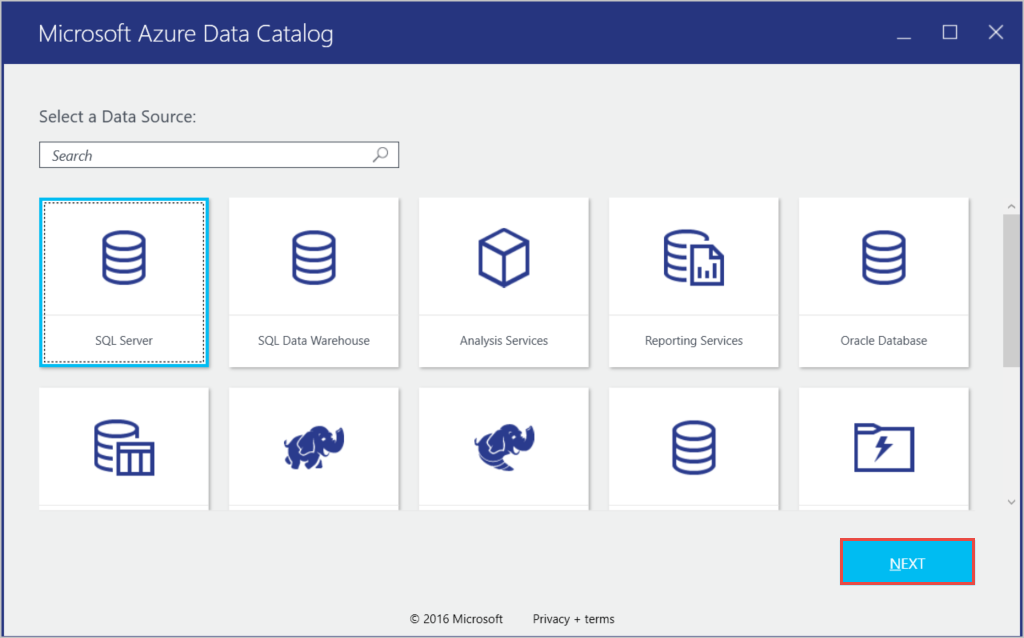Click the plain database cylinder tile in second row

coord(693,448)
